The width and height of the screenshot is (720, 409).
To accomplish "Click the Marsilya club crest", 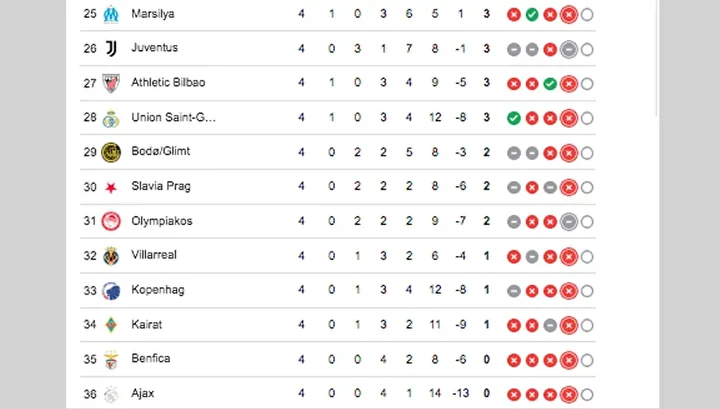I will tap(111, 14).
